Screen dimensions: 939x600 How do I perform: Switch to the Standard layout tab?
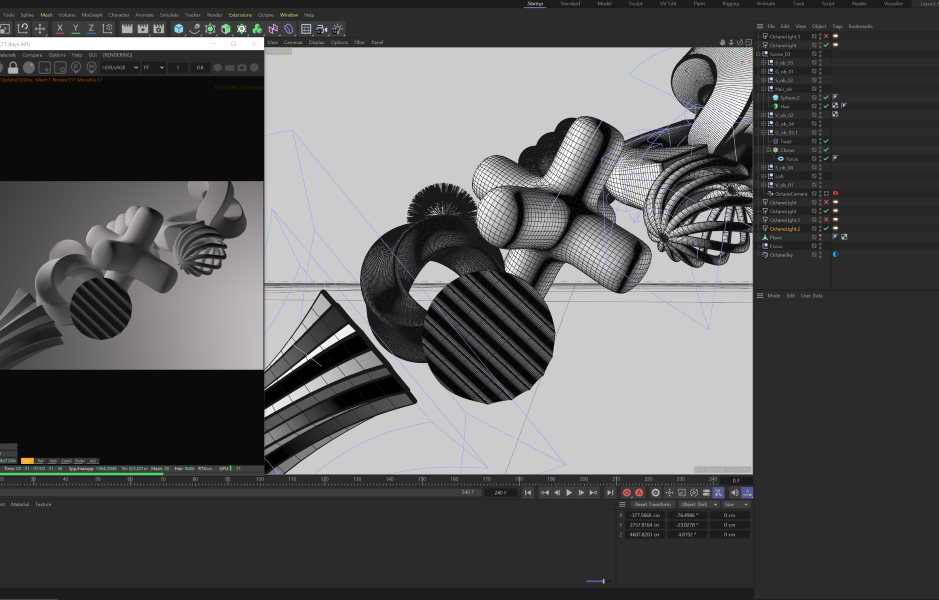(570, 4)
